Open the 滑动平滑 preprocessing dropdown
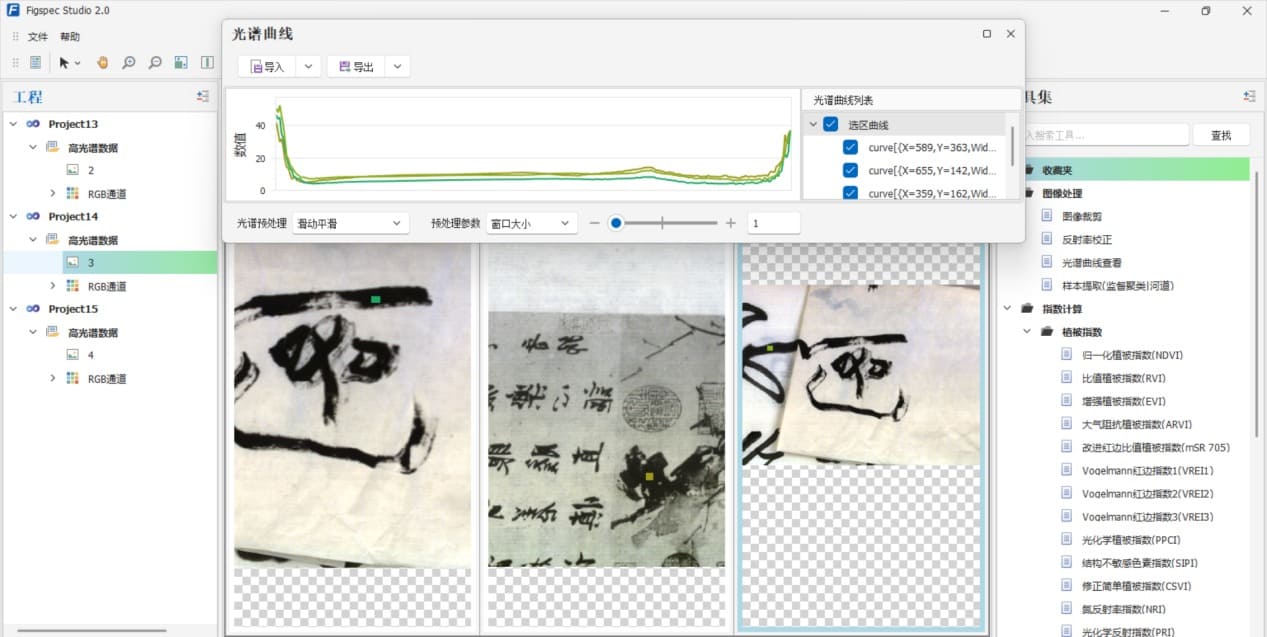 tap(349, 223)
